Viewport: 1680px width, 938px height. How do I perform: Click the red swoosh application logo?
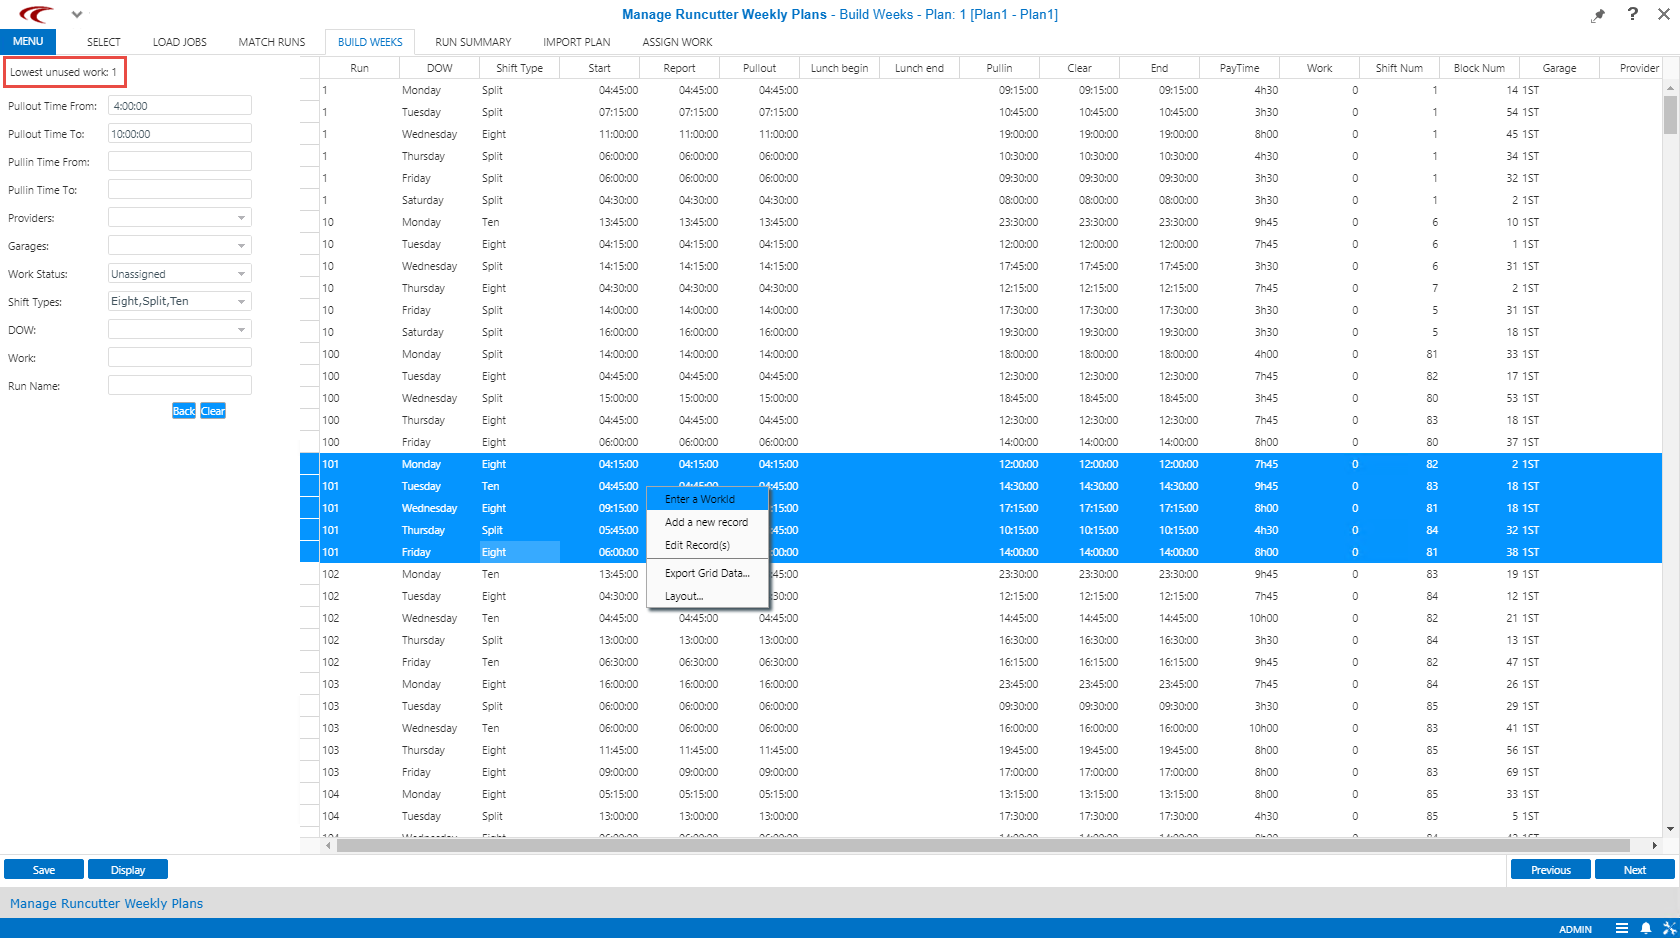(36, 14)
